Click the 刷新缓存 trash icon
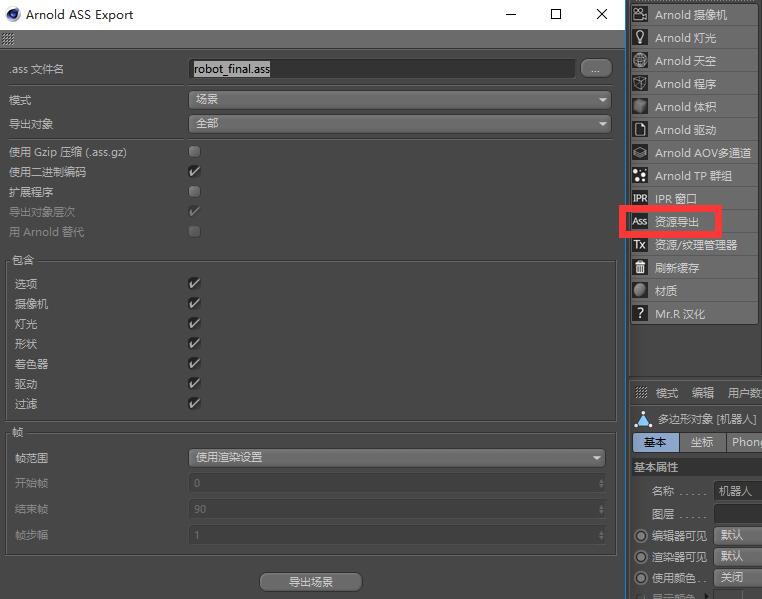762x599 pixels. (640, 267)
